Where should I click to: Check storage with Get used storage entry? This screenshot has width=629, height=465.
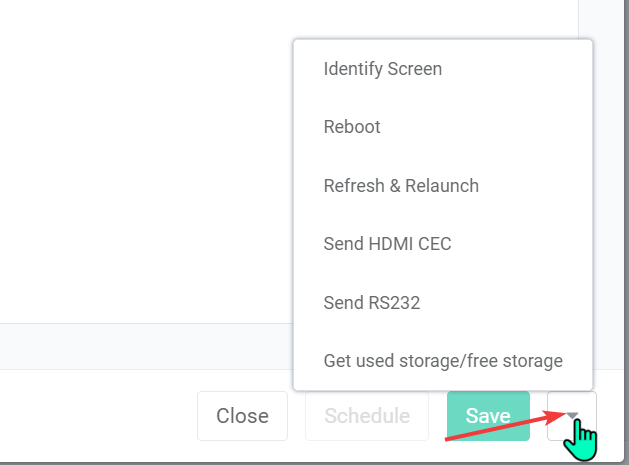click(x=443, y=361)
